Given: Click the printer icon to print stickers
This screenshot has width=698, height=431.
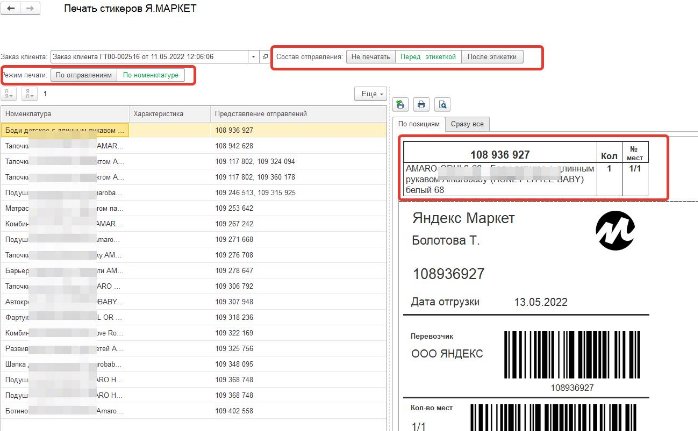Looking at the screenshot, I should pyautogui.click(x=421, y=104).
